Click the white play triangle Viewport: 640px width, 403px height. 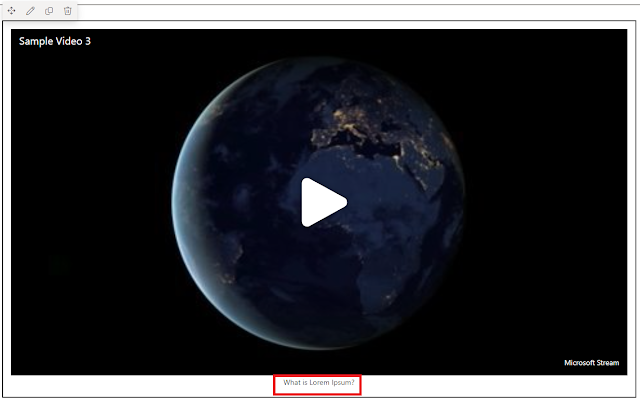tap(324, 202)
